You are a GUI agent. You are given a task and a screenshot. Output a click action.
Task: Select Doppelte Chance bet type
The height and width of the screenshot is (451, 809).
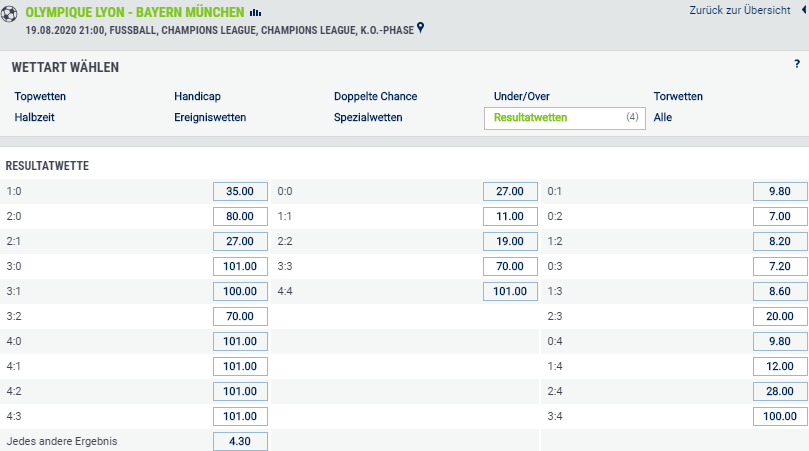click(376, 96)
